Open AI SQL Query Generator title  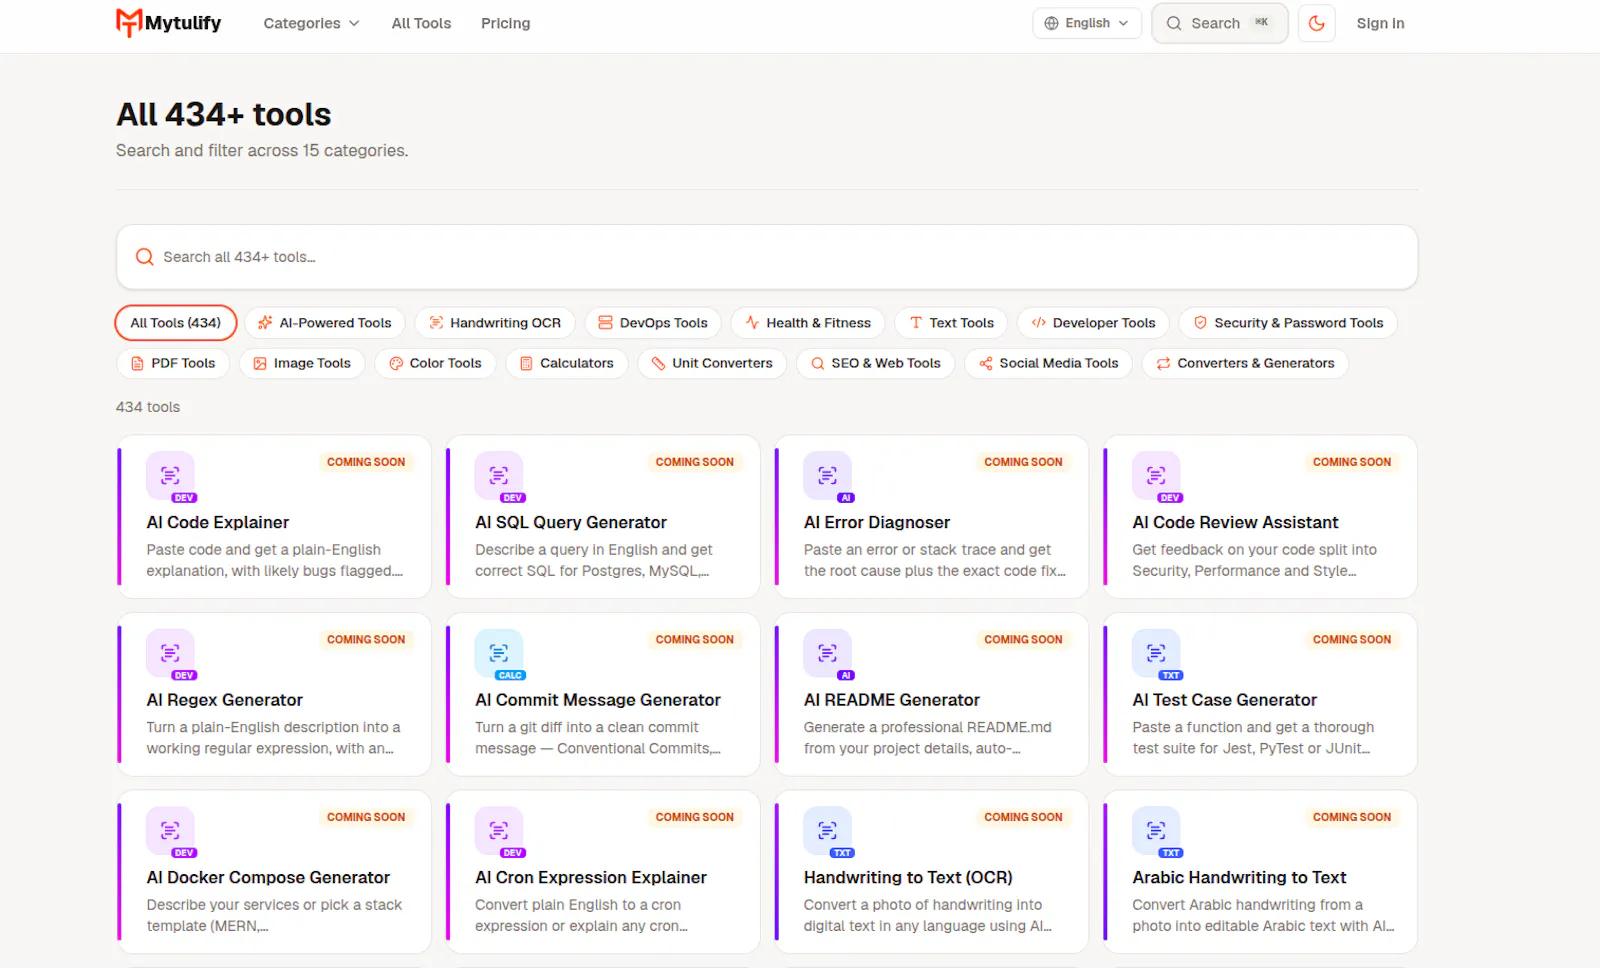click(x=571, y=522)
